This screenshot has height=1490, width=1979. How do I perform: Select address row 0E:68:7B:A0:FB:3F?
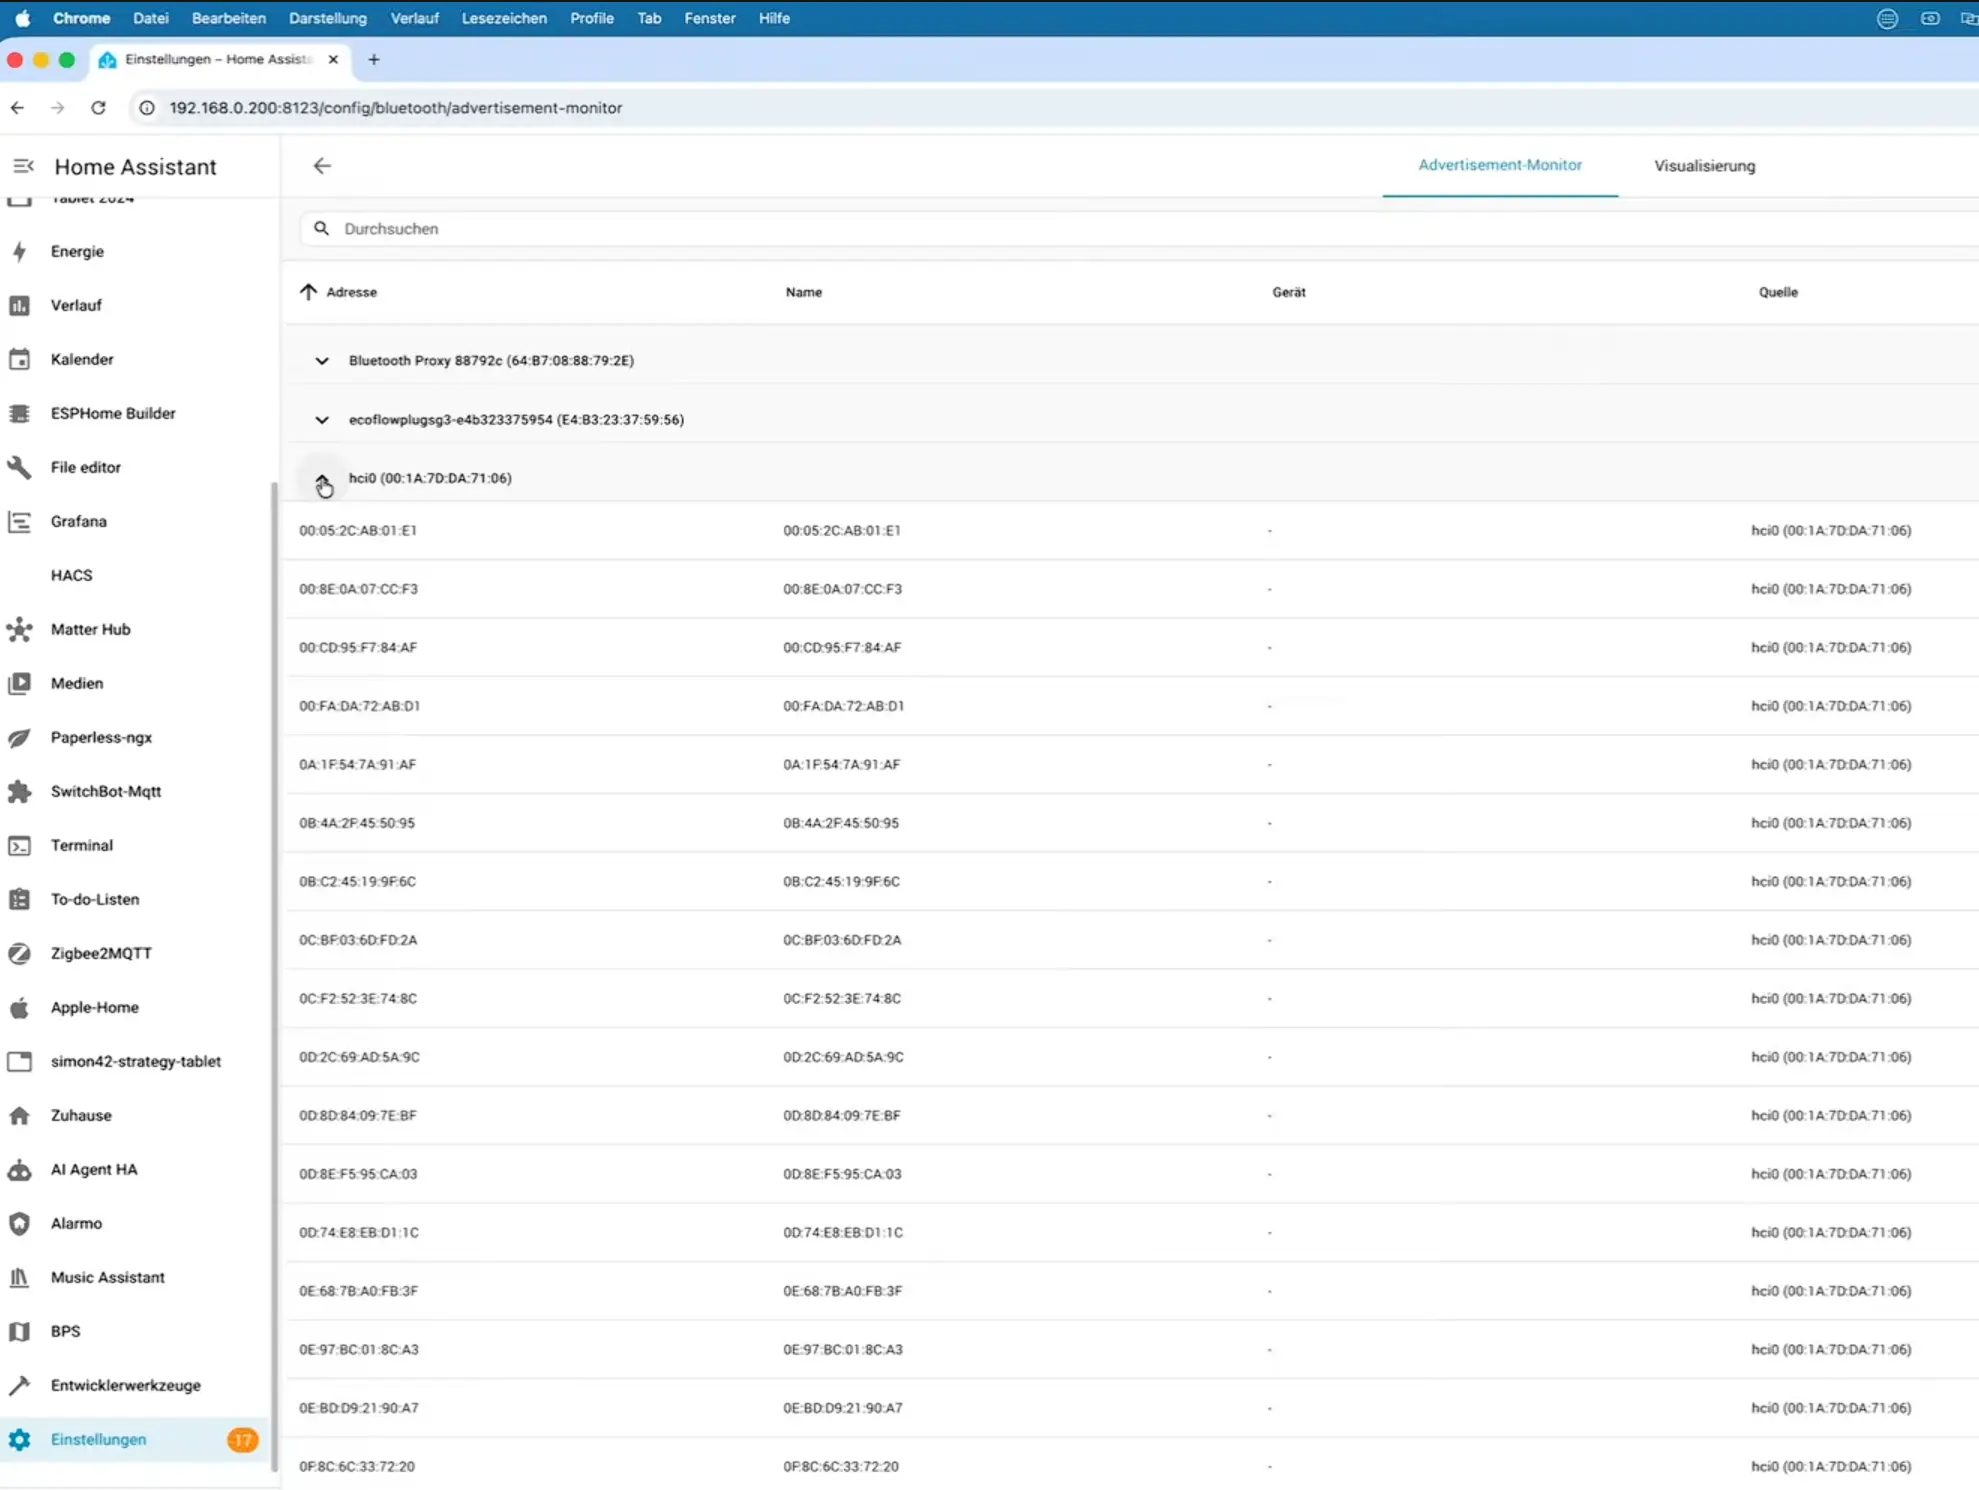(x=1131, y=1291)
